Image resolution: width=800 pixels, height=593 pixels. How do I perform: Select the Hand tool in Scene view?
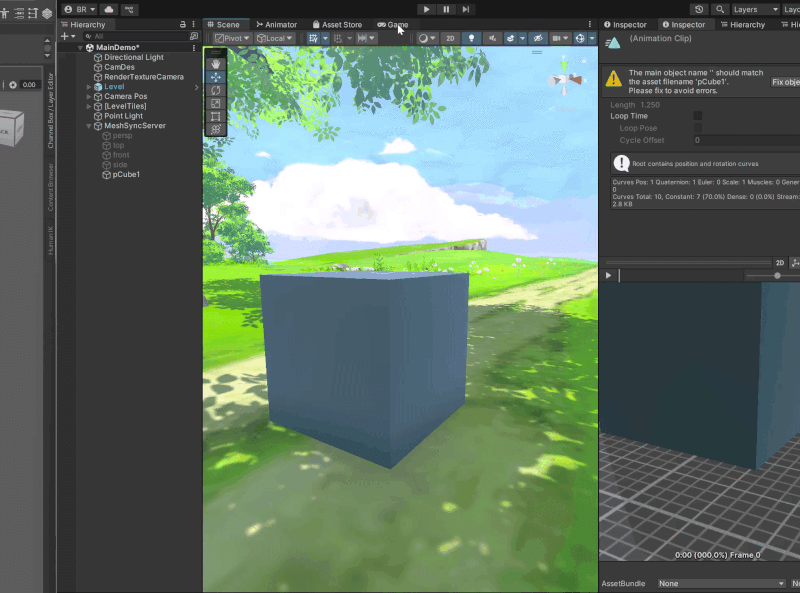point(216,63)
